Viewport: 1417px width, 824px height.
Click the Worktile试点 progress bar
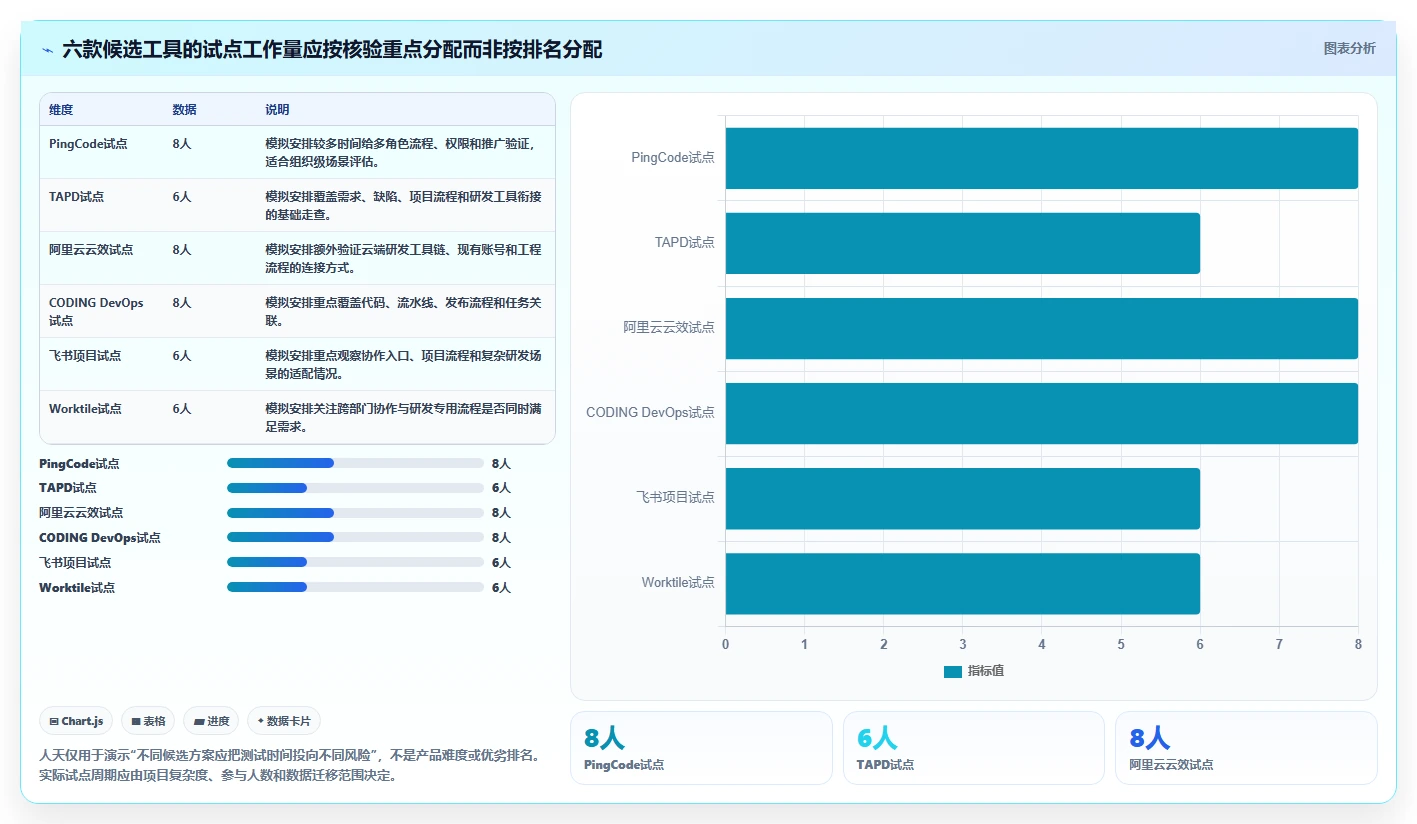(355, 587)
